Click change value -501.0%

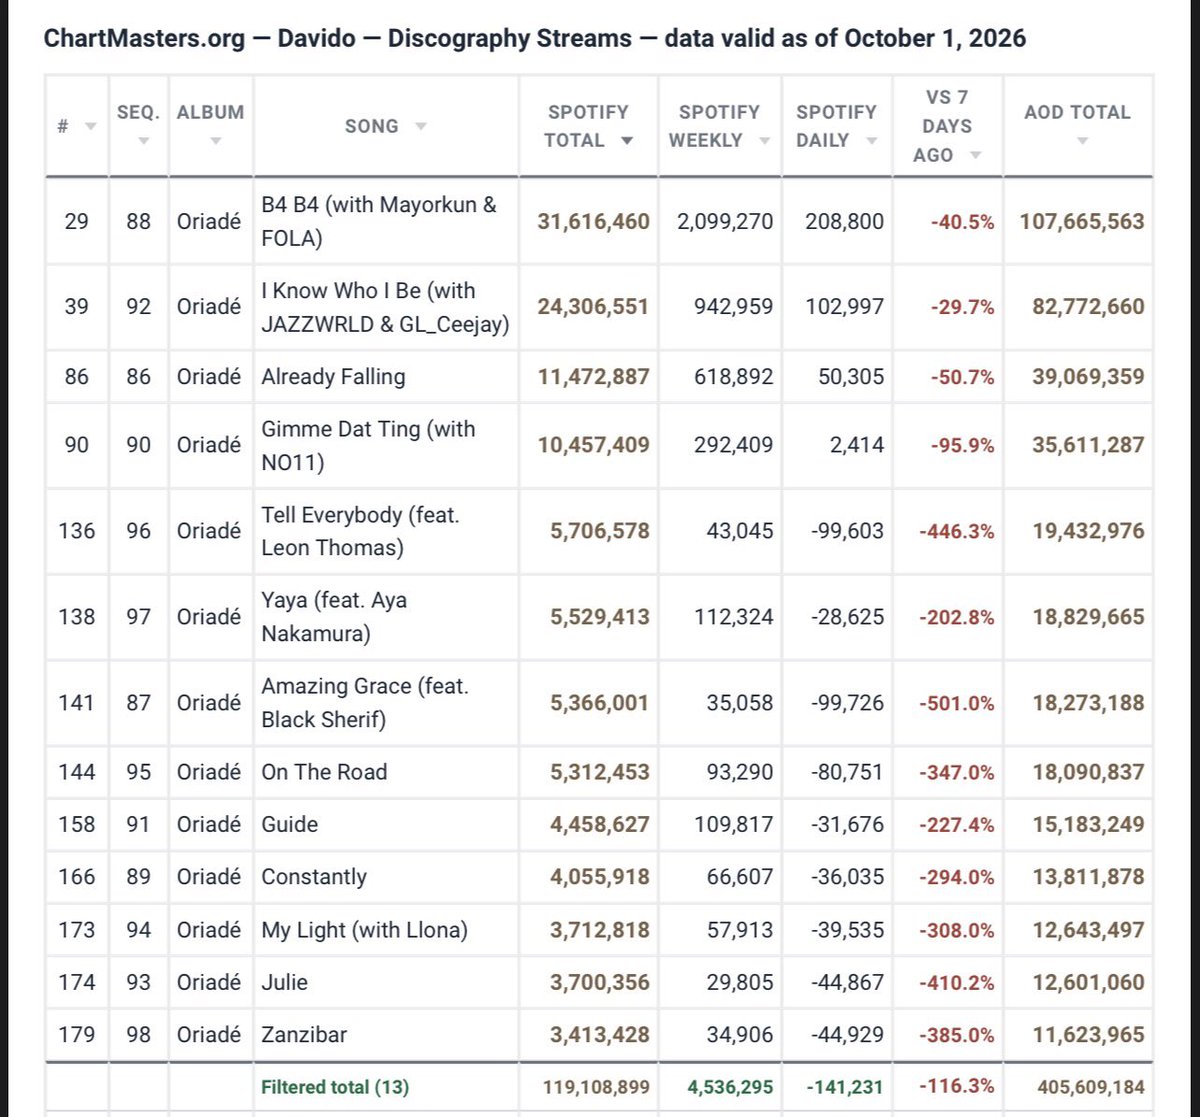coord(957,704)
